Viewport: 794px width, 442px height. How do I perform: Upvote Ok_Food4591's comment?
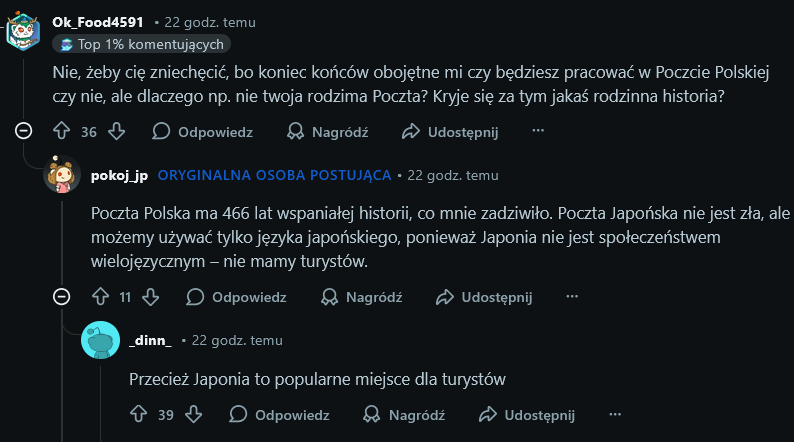[x=62, y=132]
